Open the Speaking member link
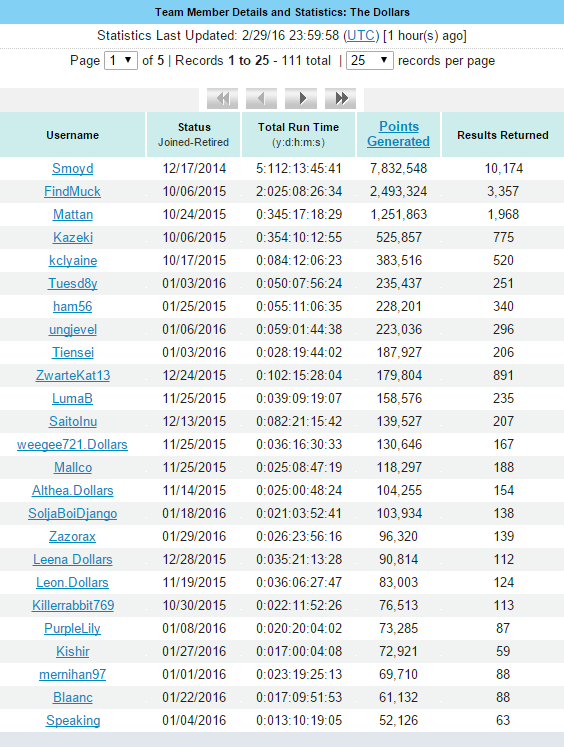Viewport: 564px width, 747px height. pos(72,720)
